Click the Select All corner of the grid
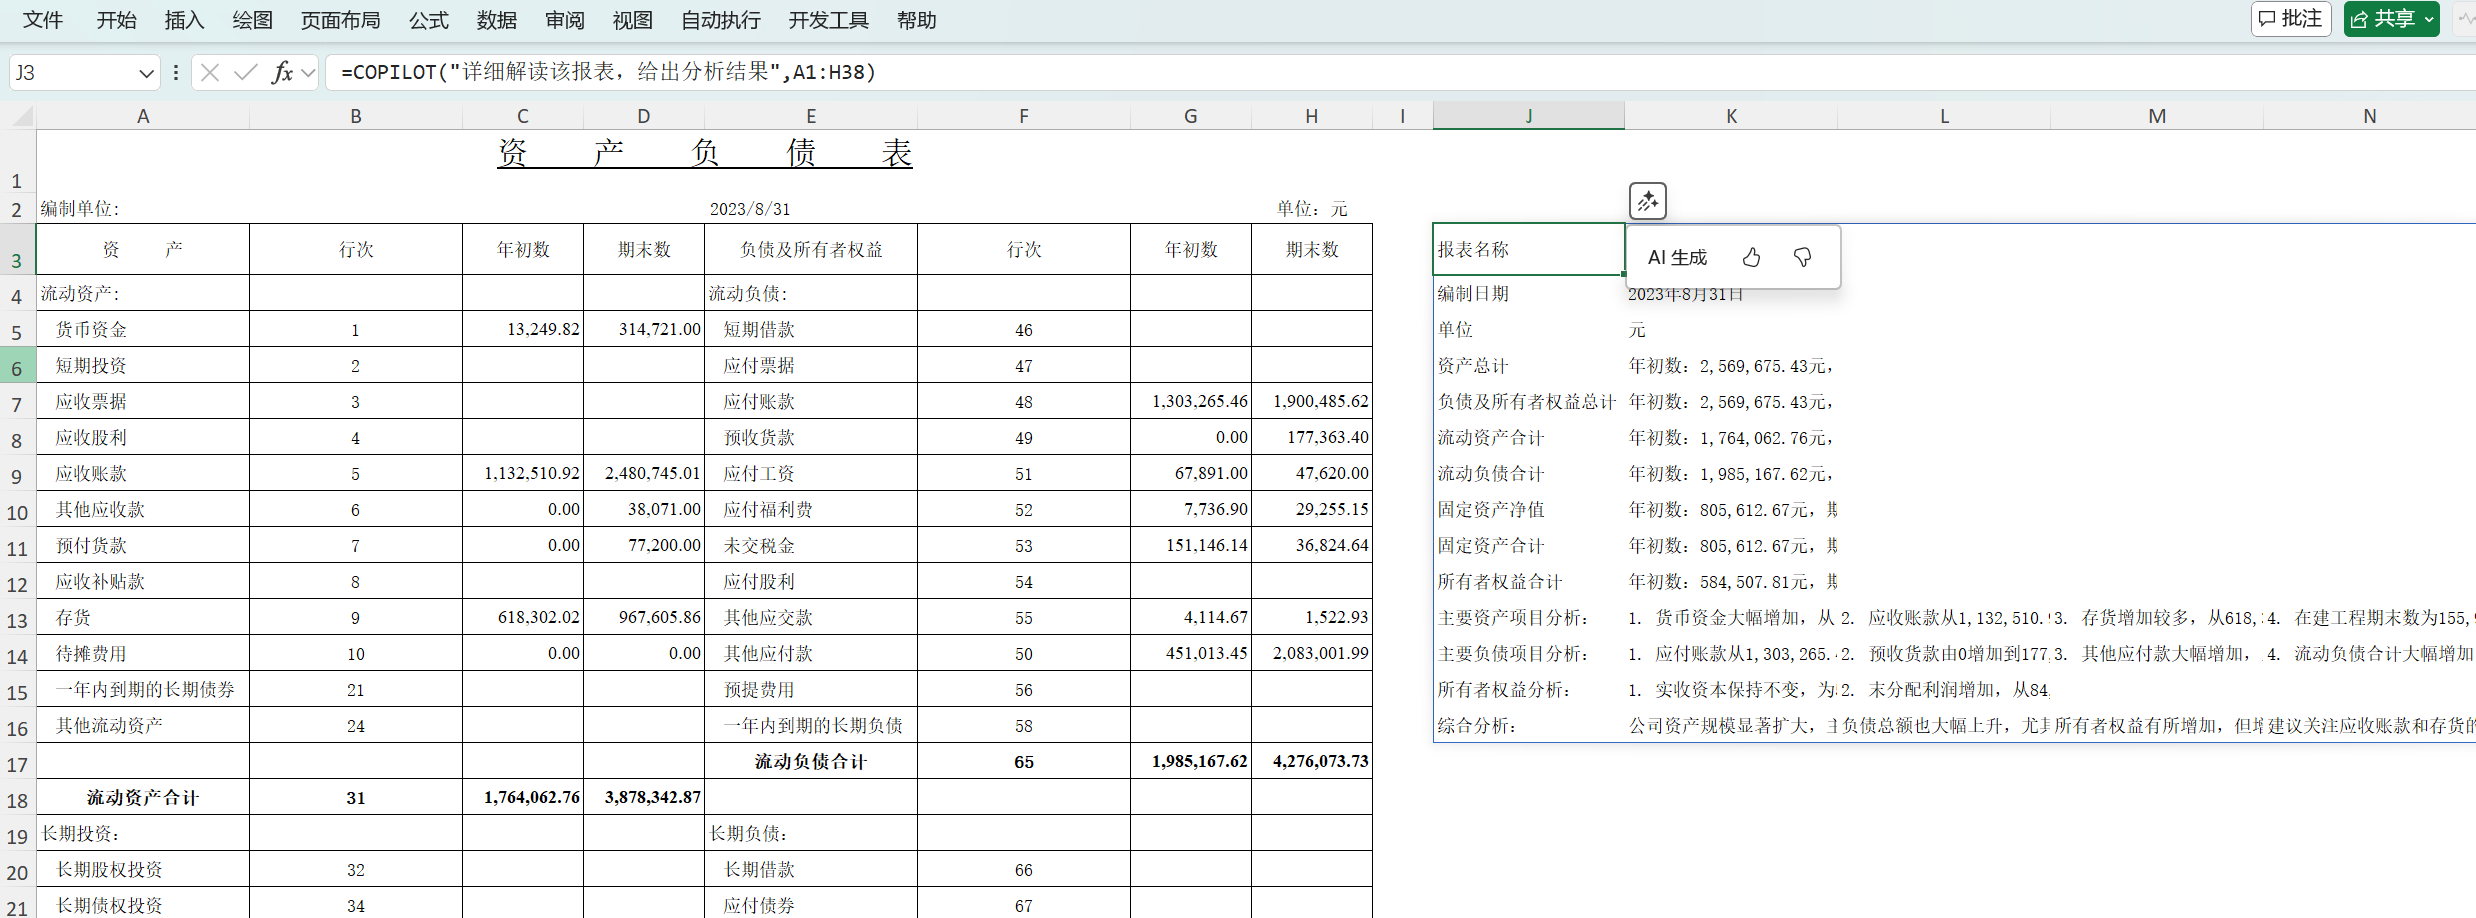2476x918 pixels. [20, 116]
